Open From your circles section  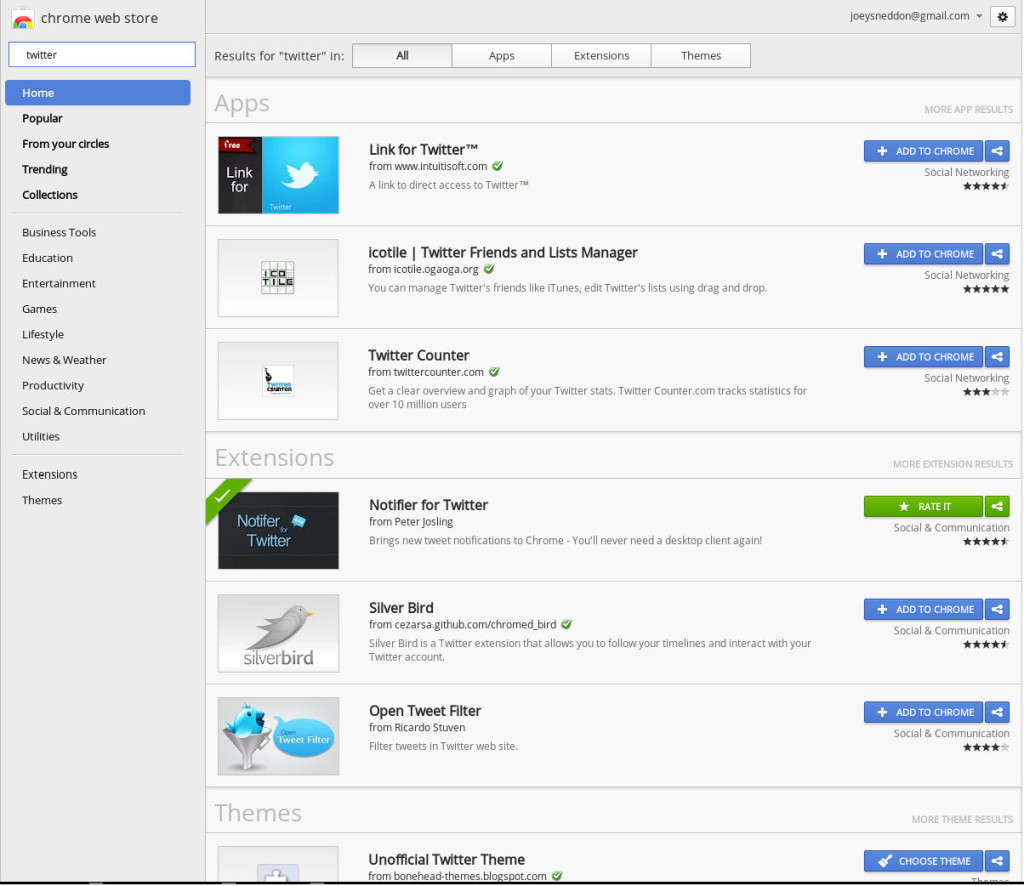(x=65, y=144)
